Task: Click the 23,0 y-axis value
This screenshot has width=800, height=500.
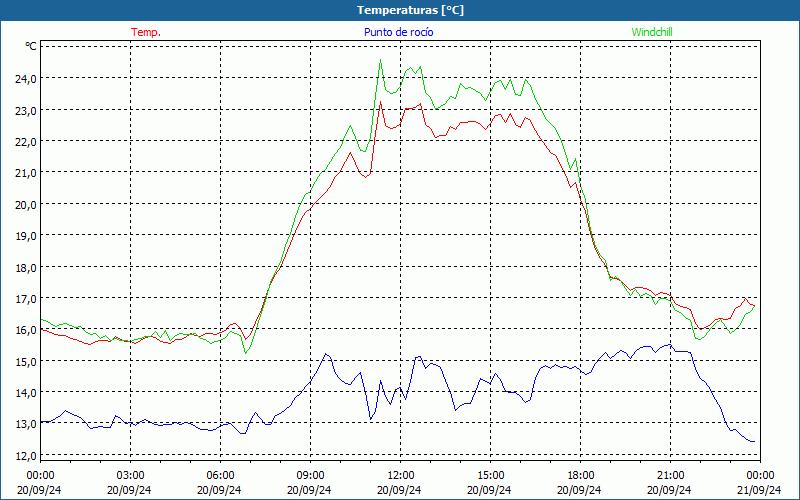Action: pos(27,110)
